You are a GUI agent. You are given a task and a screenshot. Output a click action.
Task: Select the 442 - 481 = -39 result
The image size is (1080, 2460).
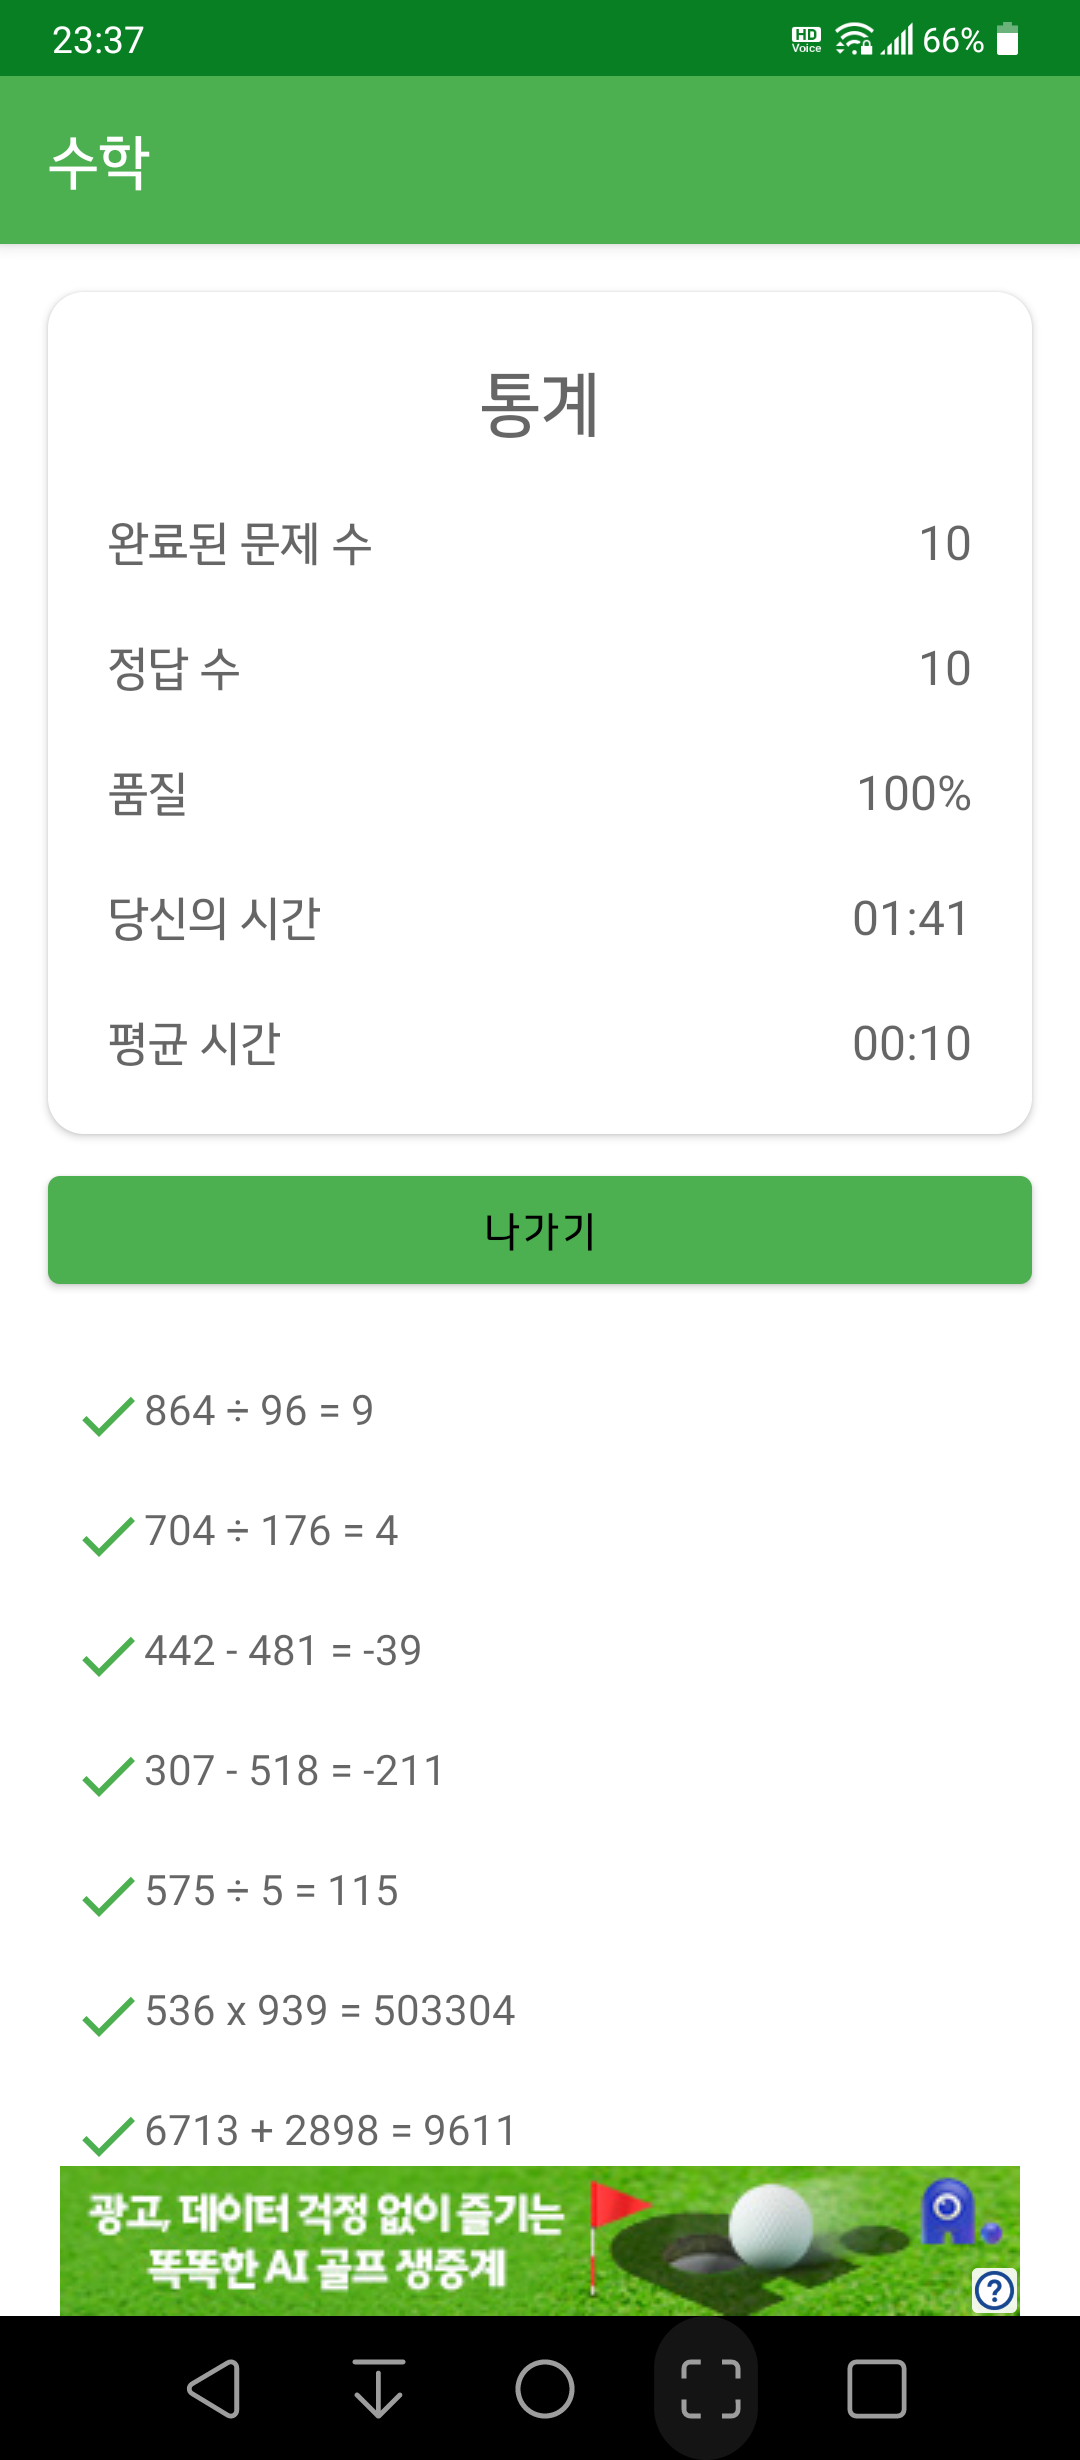[x=283, y=1651]
